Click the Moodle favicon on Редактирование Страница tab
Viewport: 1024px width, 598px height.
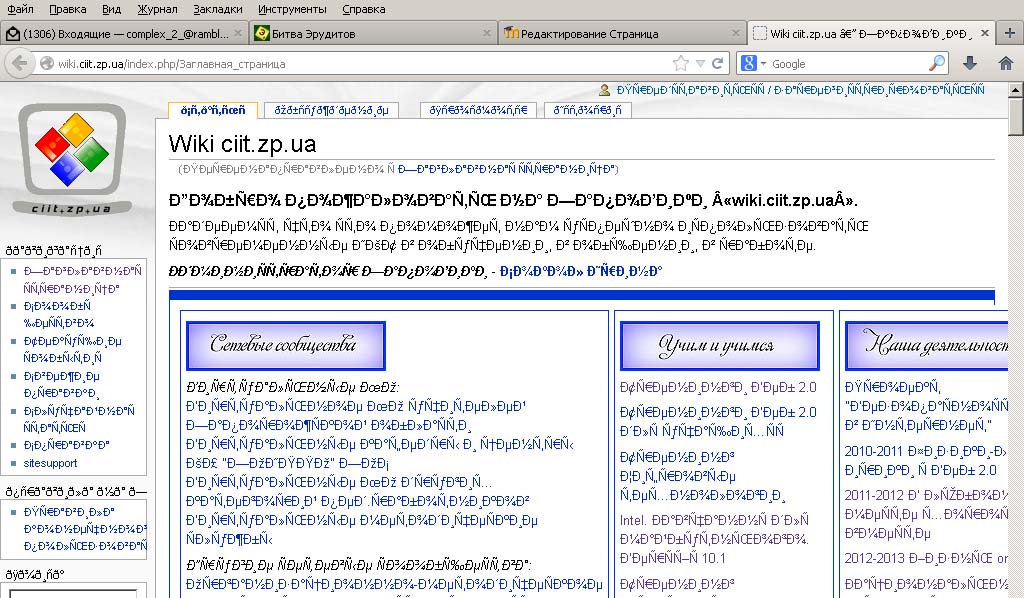[511, 33]
